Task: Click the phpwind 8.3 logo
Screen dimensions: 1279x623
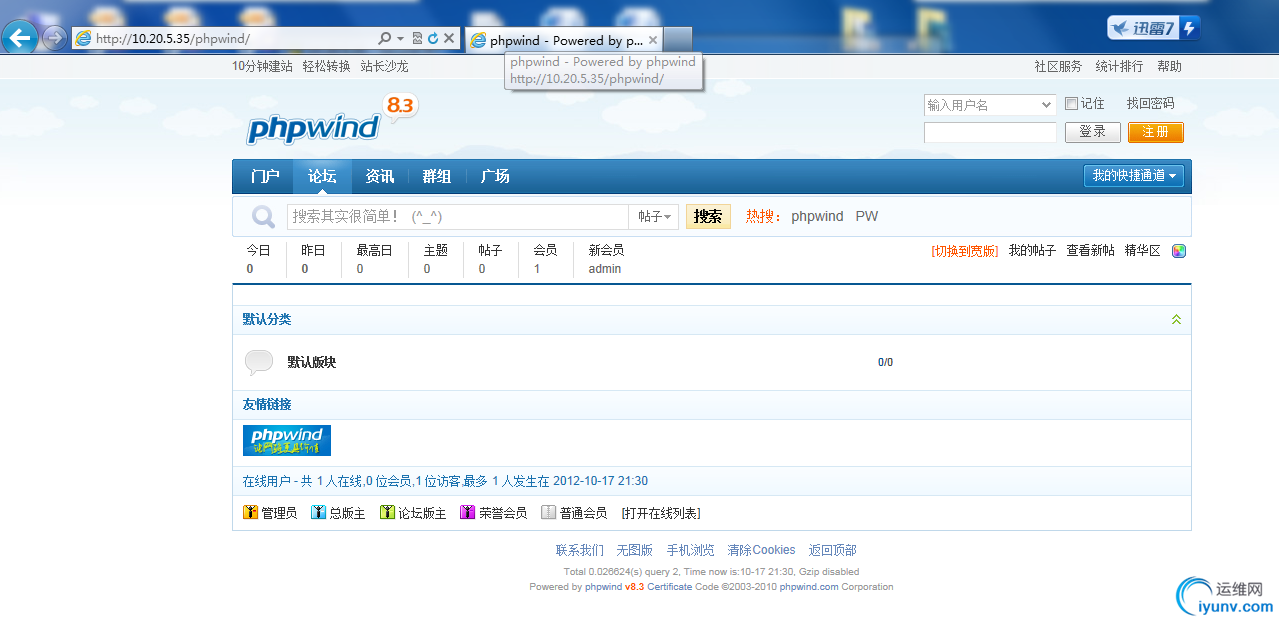Action: click(331, 119)
